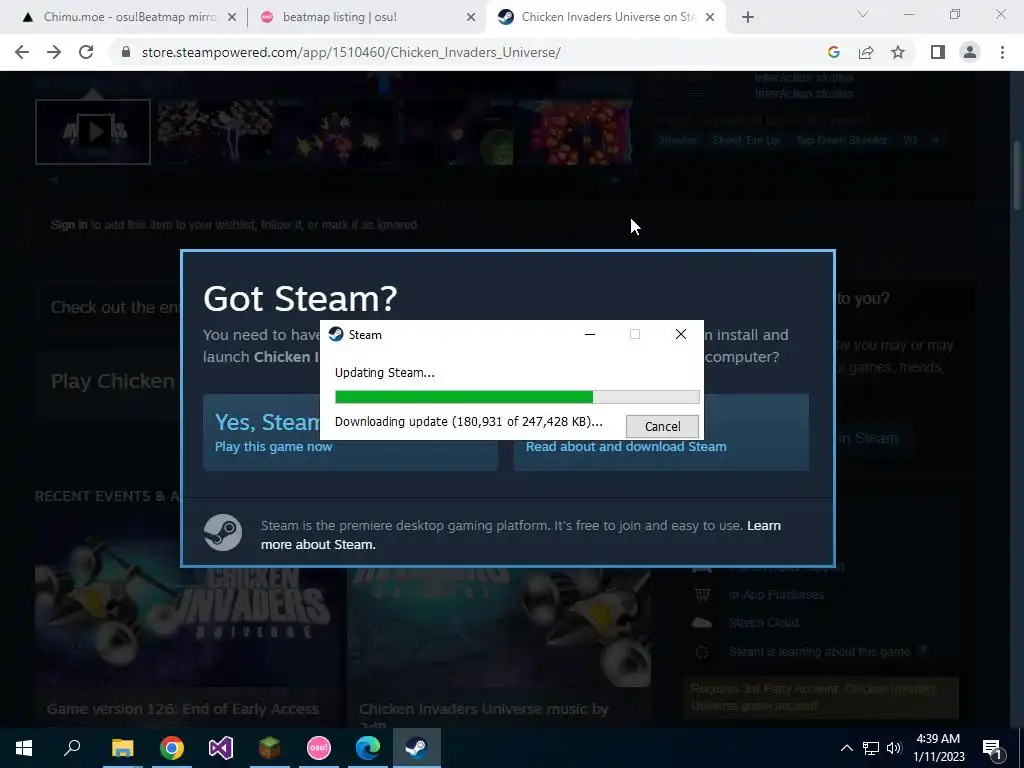Image resolution: width=1024 pixels, height=768 pixels.
Task: Open File Explorer from taskbar
Action: pyautogui.click(x=122, y=748)
